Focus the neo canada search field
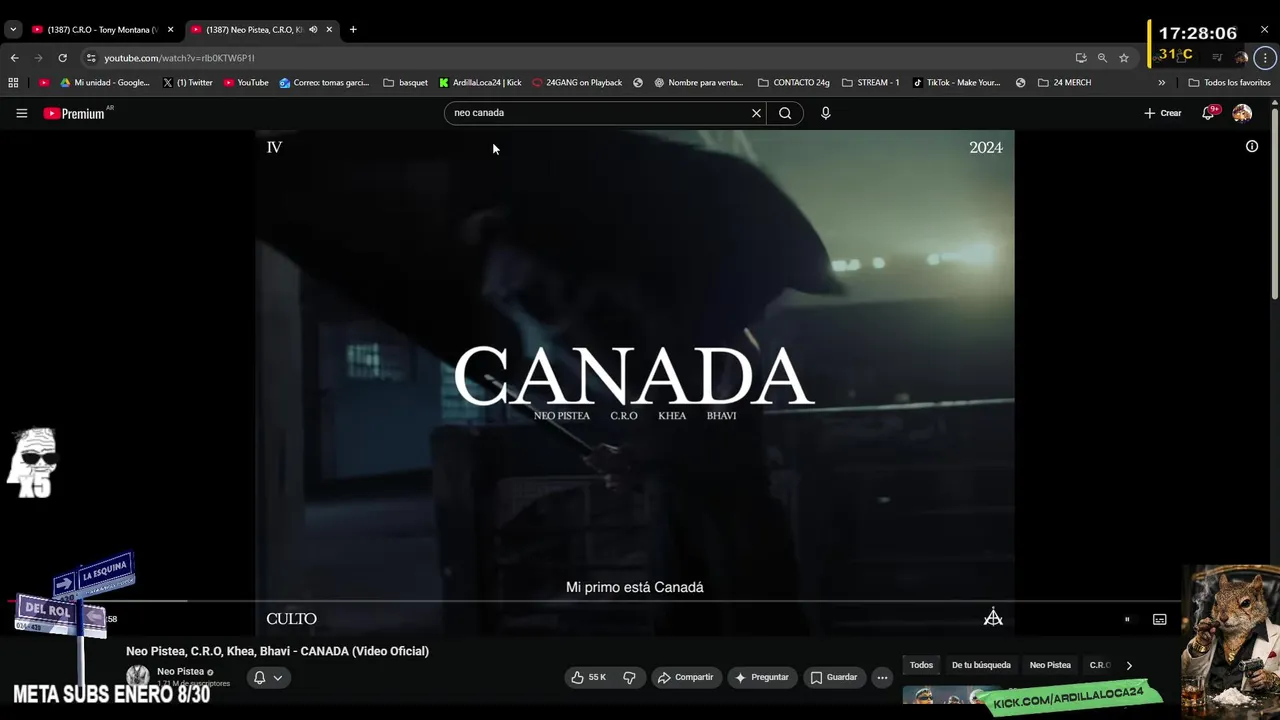This screenshot has height=720, width=1280. [x=598, y=113]
